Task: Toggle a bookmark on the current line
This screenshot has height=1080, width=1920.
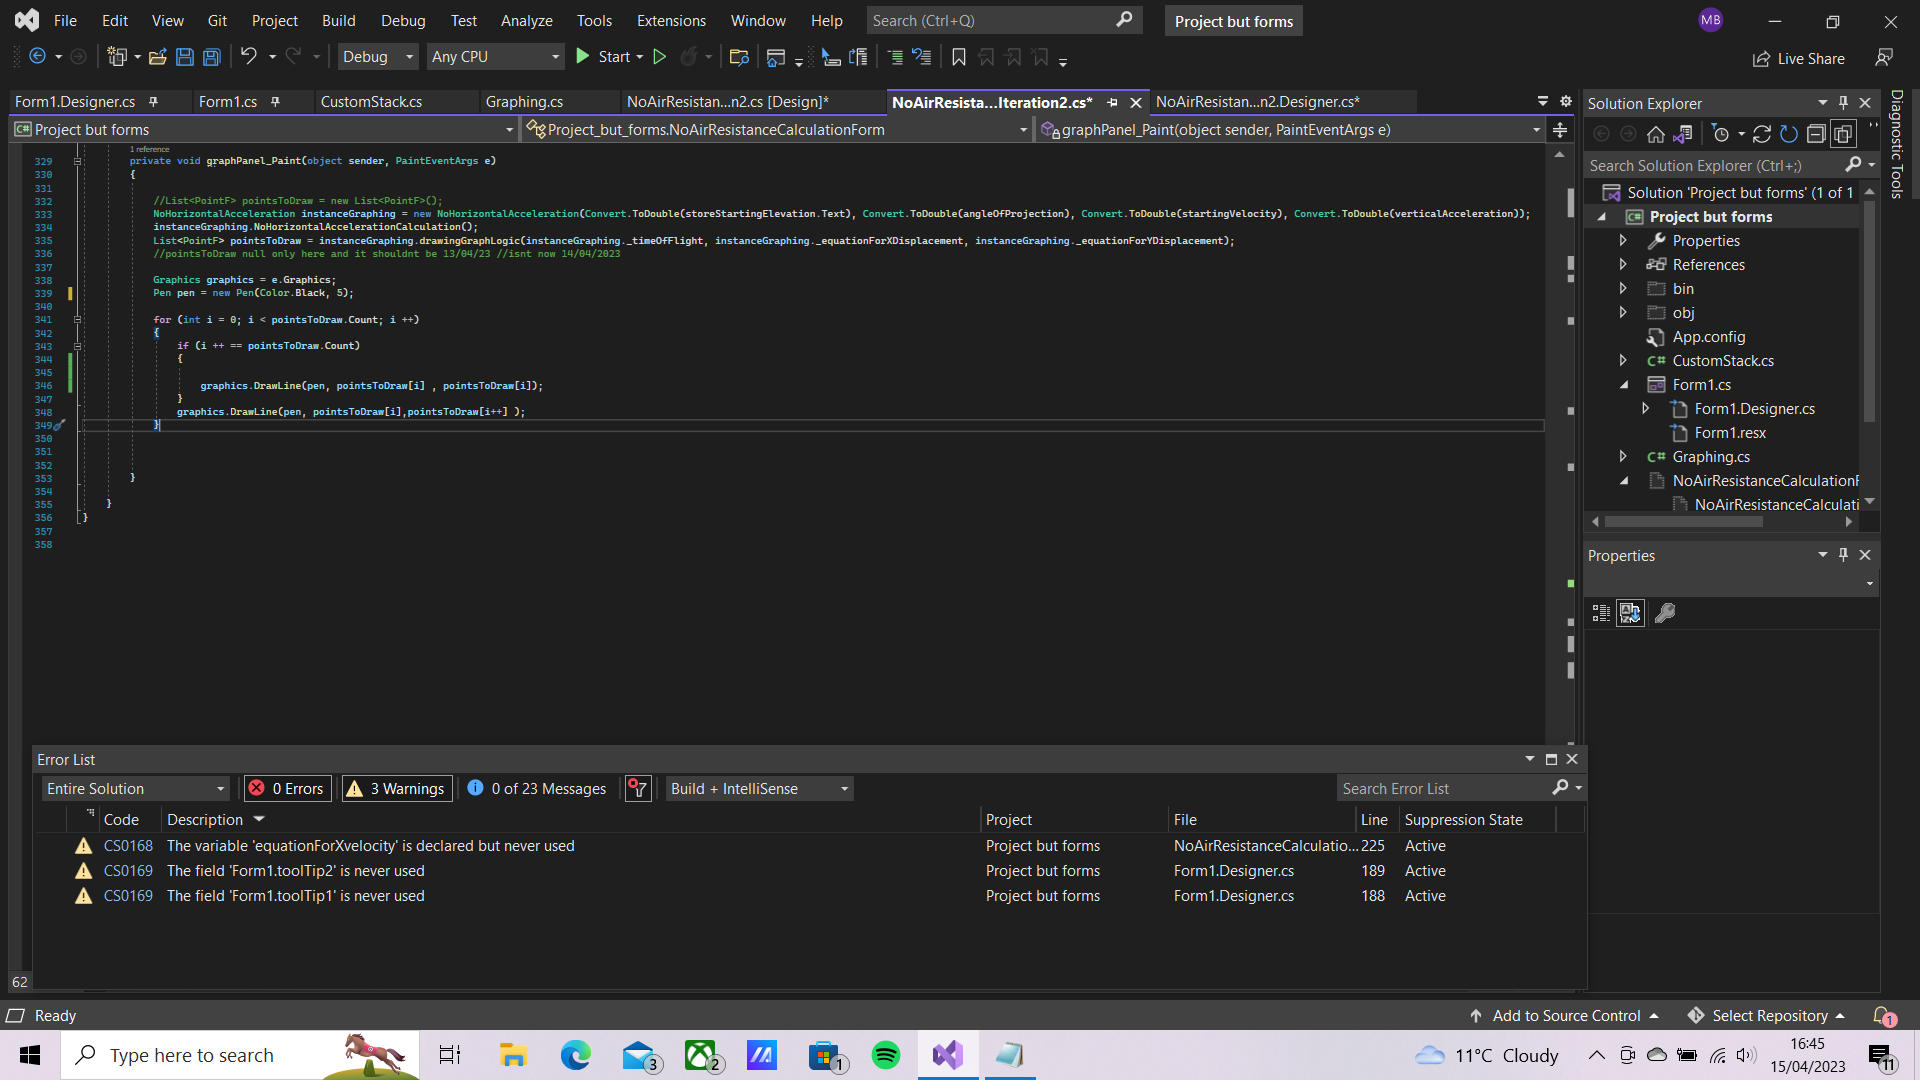Action: coord(959,57)
